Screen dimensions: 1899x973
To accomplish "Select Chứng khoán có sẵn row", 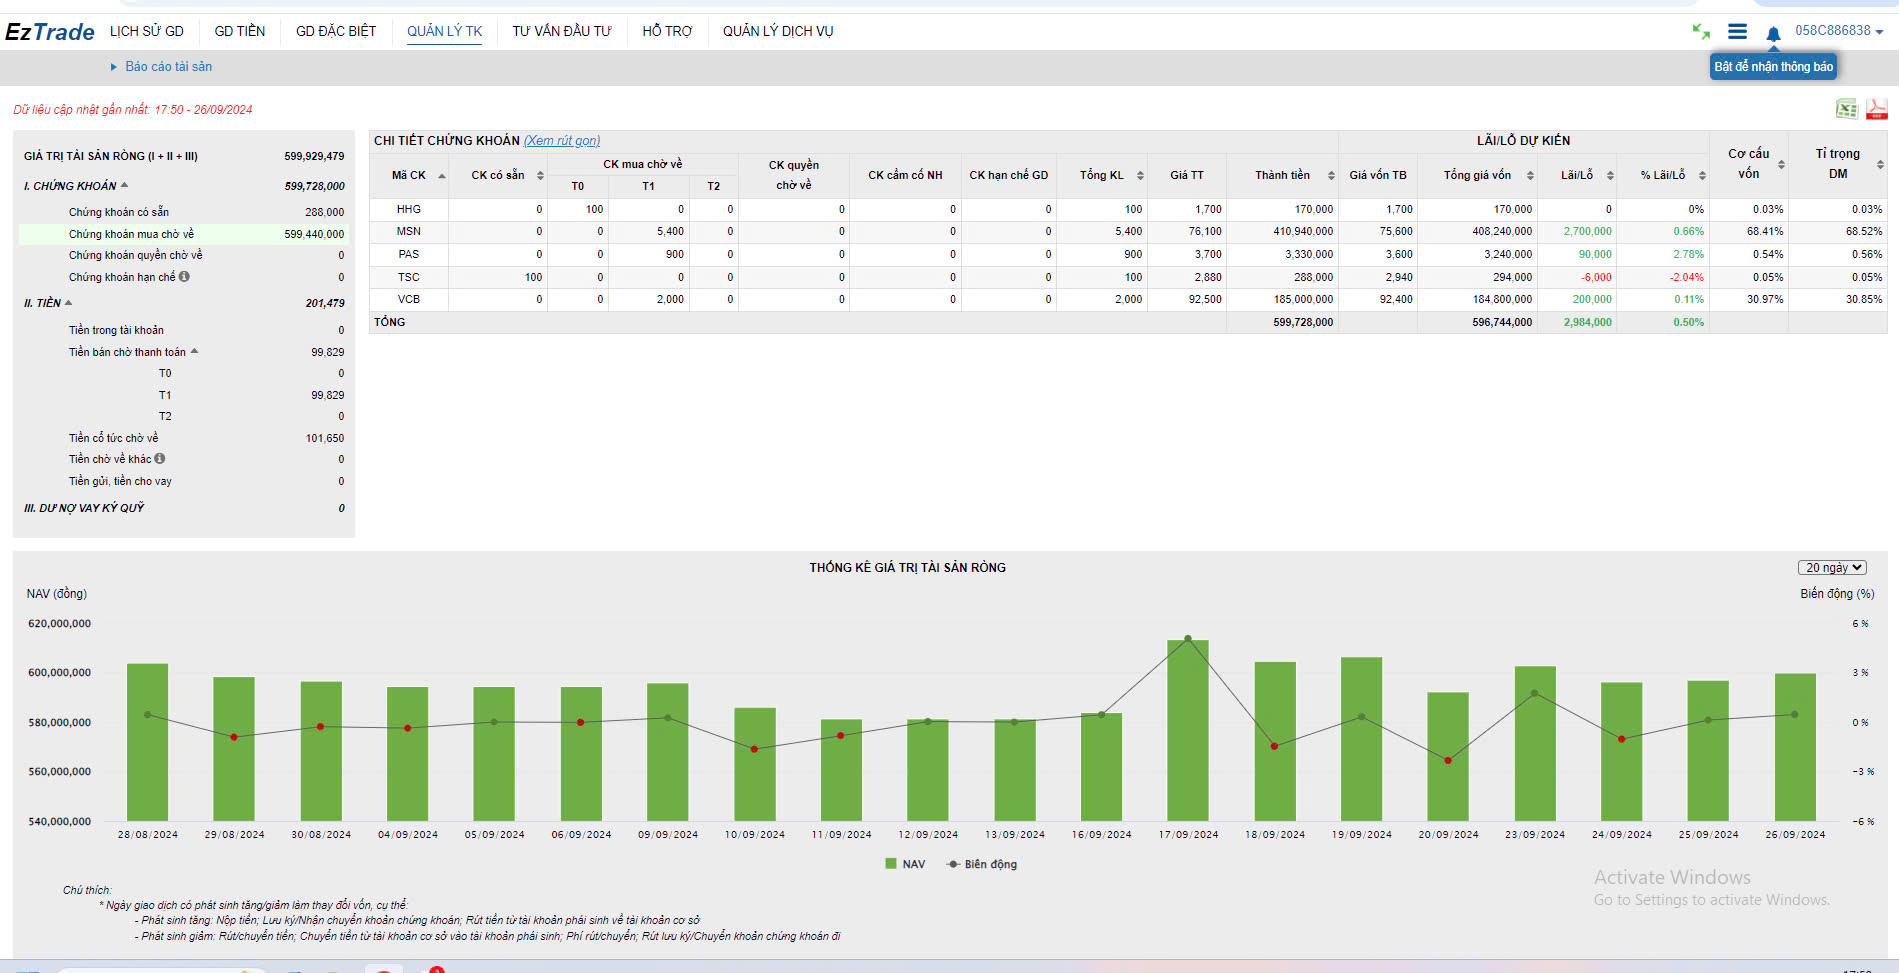I will pos(184,212).
